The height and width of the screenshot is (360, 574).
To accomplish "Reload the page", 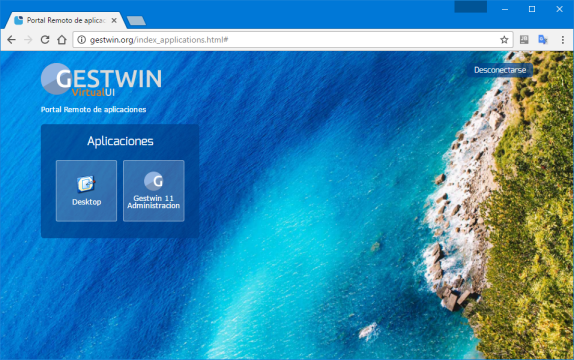I will (45, 40).
